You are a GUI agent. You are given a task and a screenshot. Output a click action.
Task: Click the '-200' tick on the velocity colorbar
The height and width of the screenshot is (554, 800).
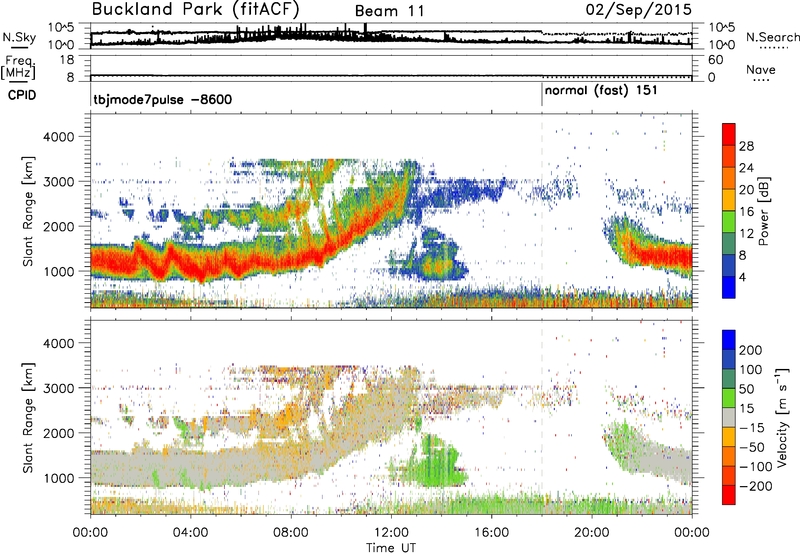755,486
